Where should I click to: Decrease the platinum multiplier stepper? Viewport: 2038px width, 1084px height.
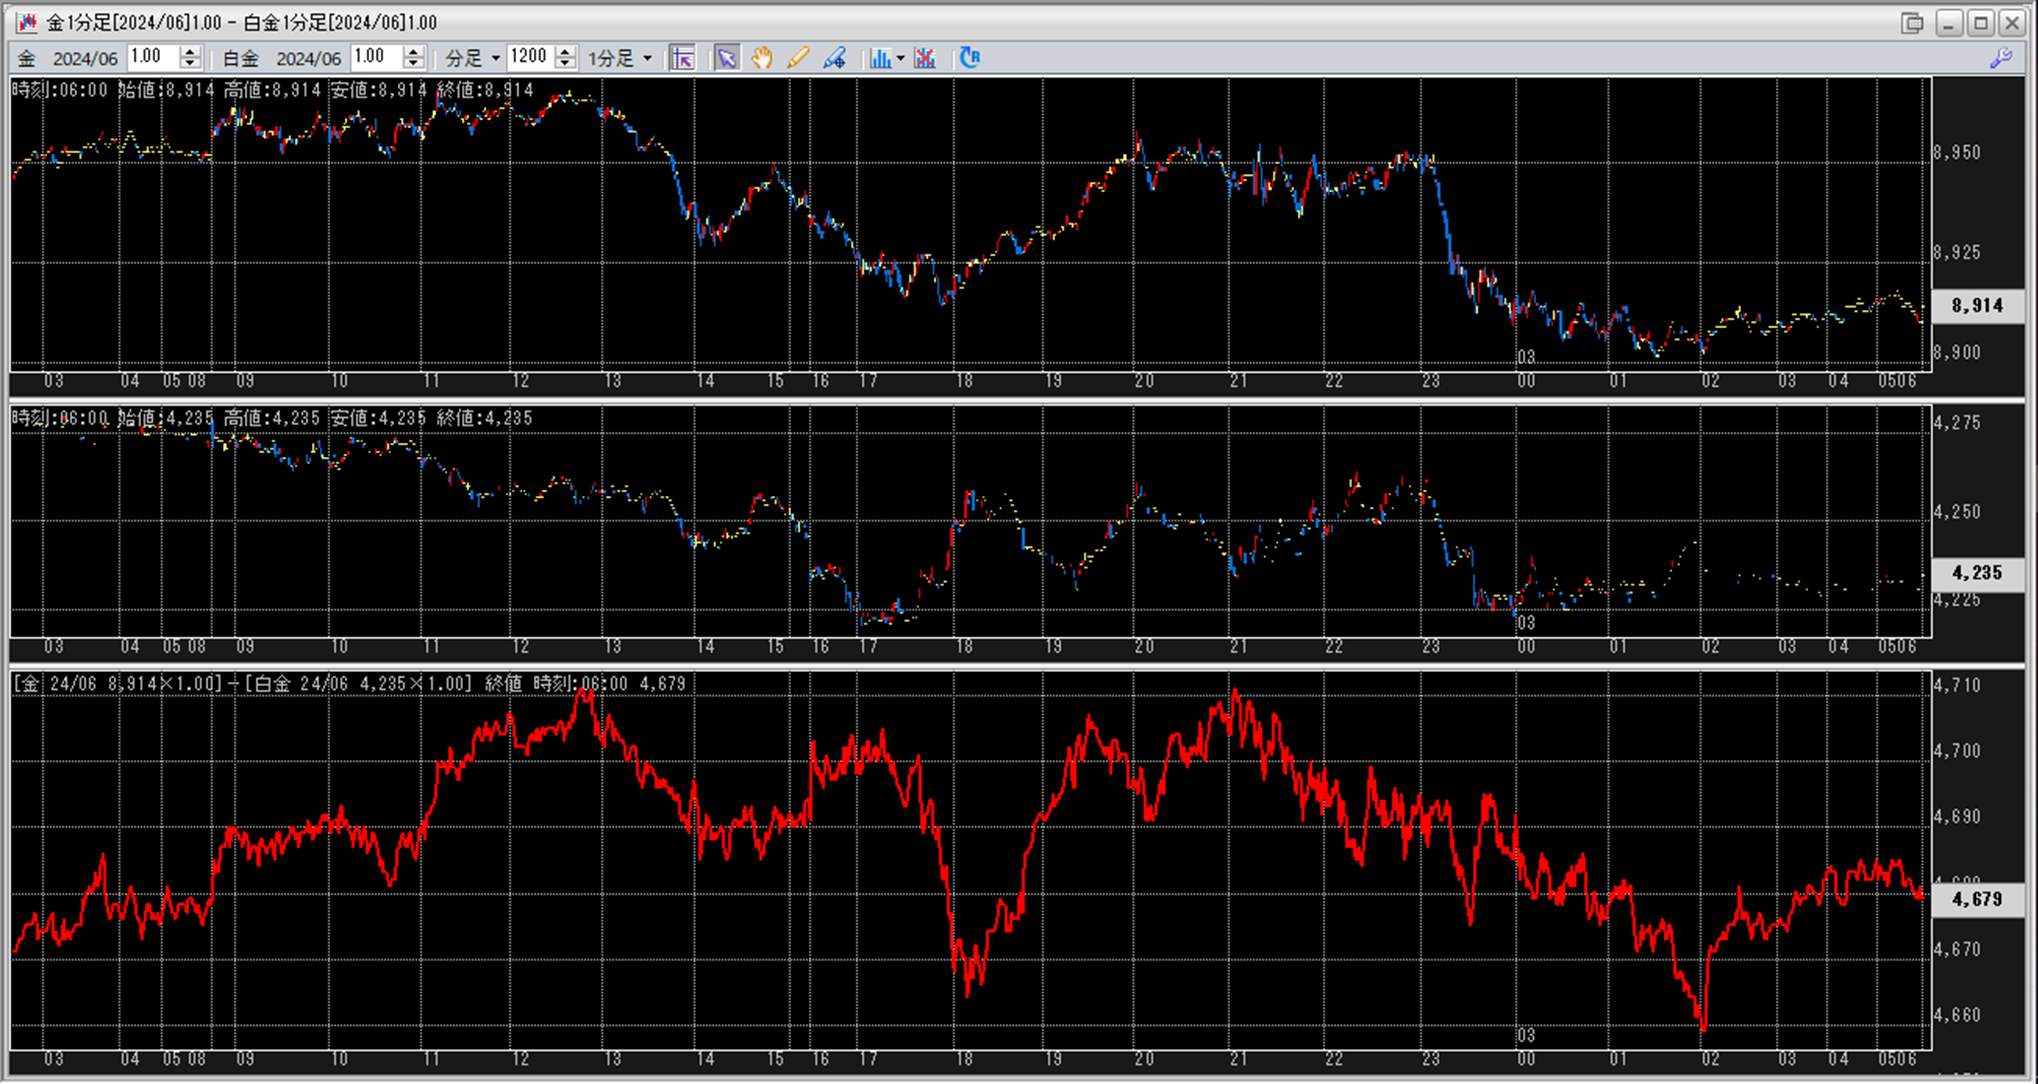(413, 64)
